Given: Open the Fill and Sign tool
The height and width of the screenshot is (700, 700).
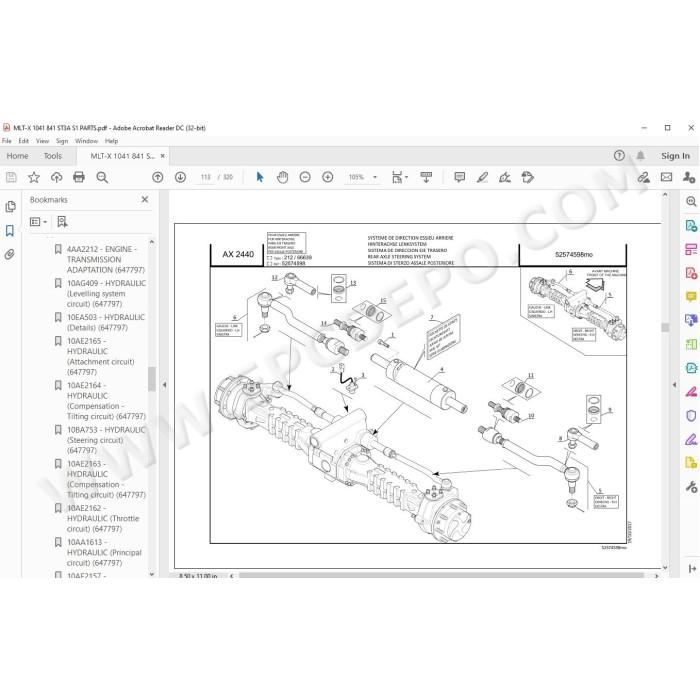Looking at the screenshot, I should 505,177.
